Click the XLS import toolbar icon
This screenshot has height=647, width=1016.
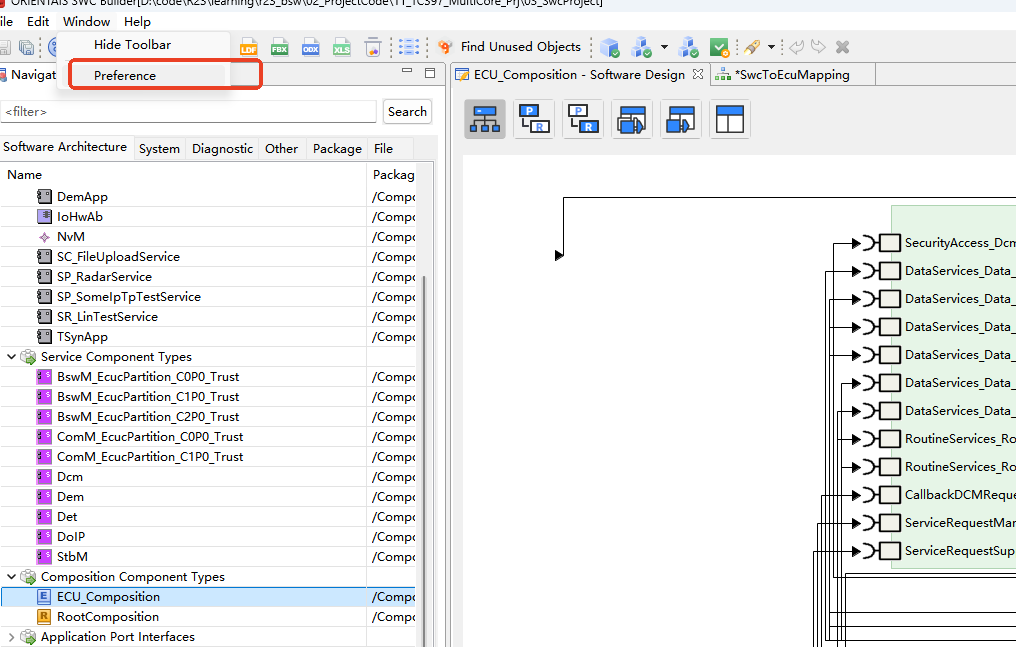pos(342,48)
